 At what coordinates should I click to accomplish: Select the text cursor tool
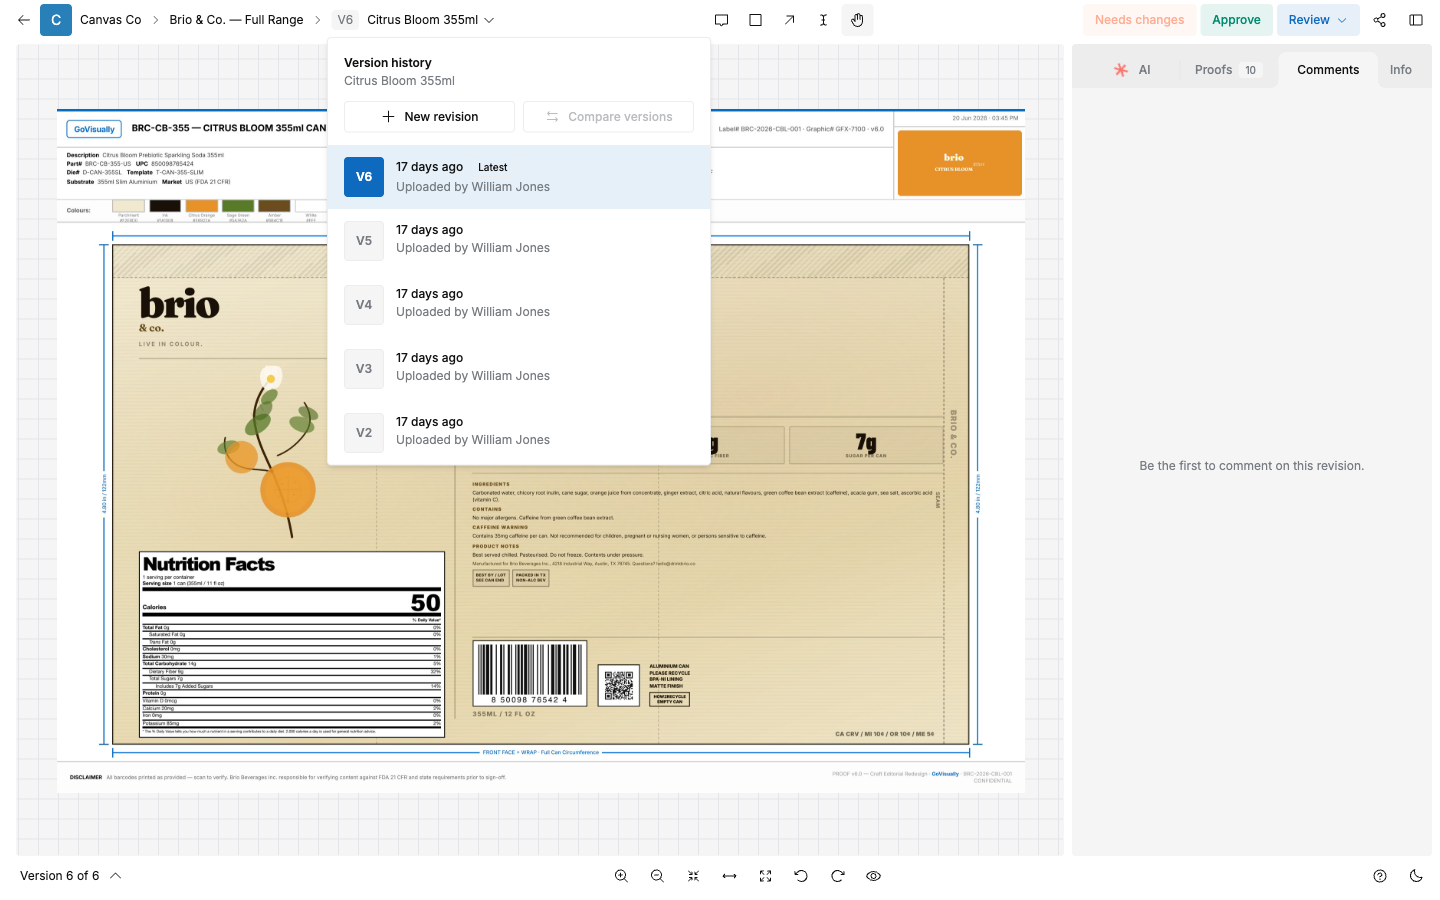click(823, 20)
